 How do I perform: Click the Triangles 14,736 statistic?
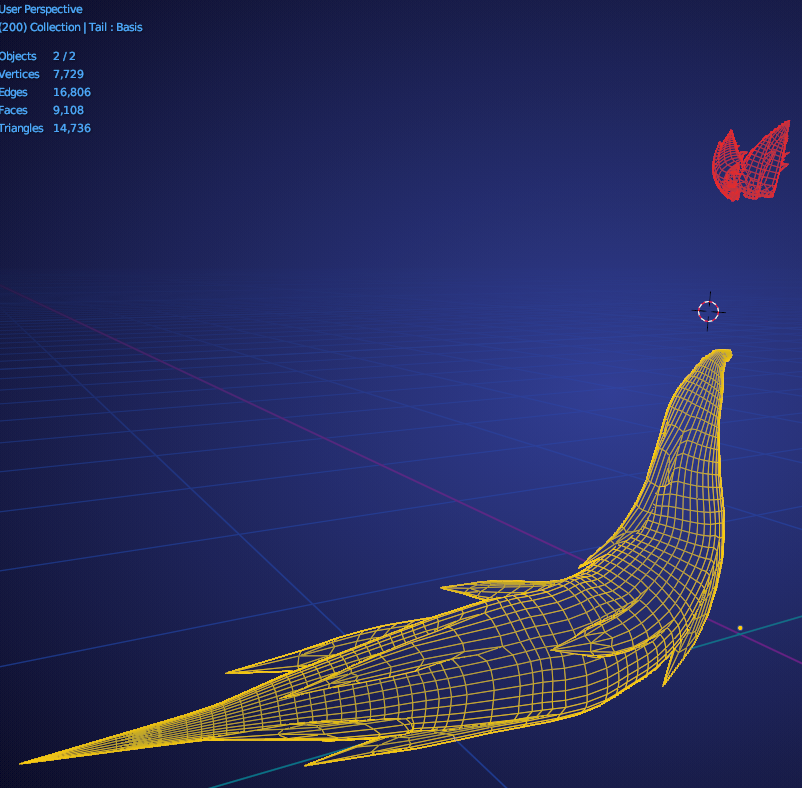46,128
